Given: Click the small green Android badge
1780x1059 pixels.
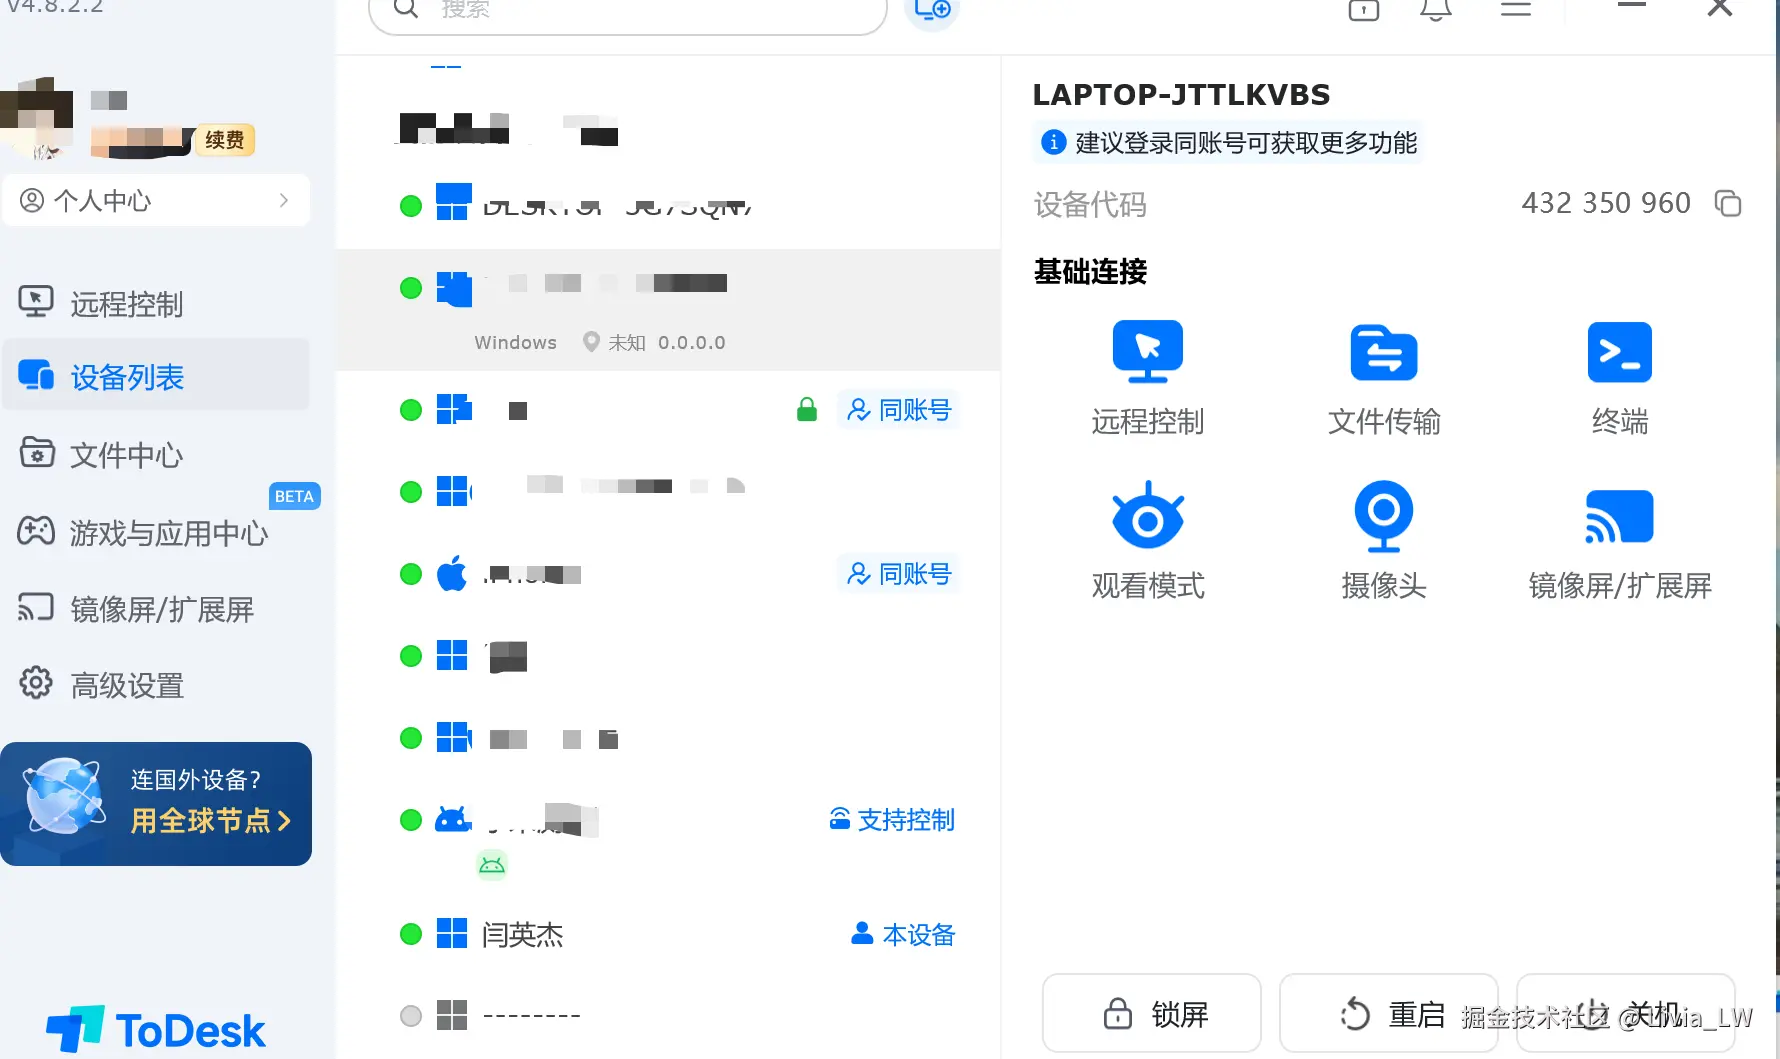Looking at the screenshot, I should coord(492,865).
